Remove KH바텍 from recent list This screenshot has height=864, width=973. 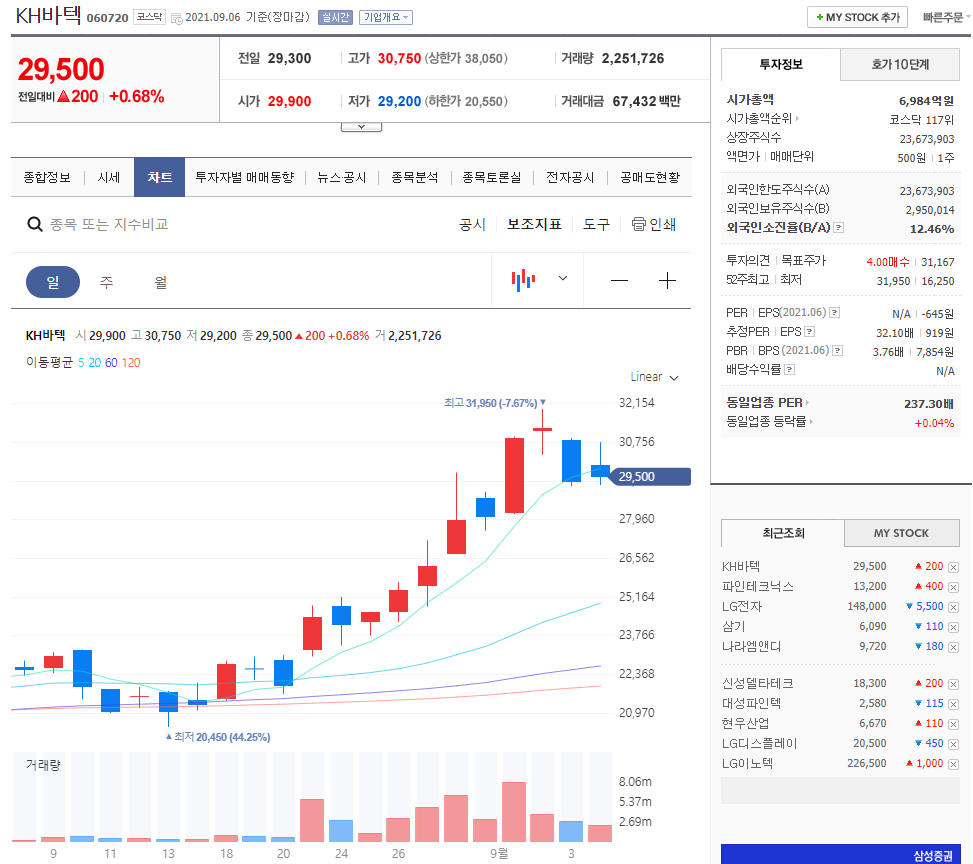[953, 567]
